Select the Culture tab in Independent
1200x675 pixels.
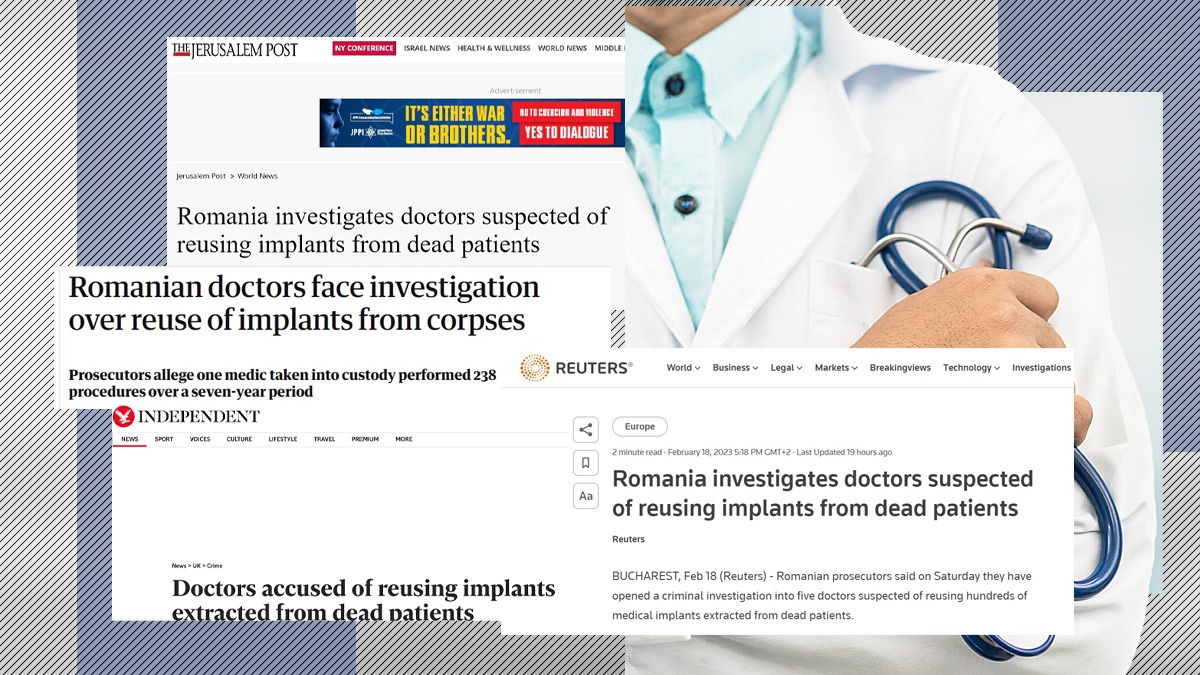(x=239, y=439)
